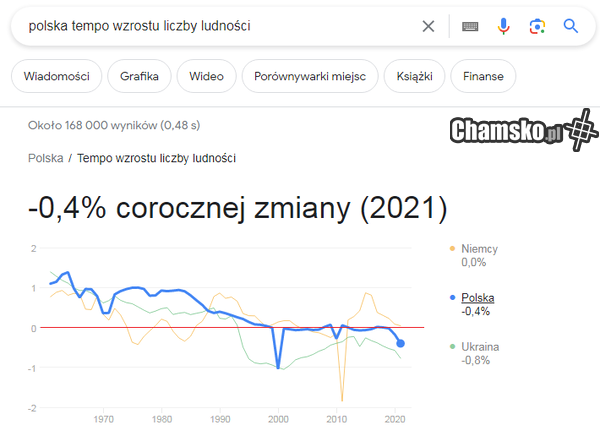Click the 2021 data point on chart
This screenshot has height=436, width=600.
(401, 344)
